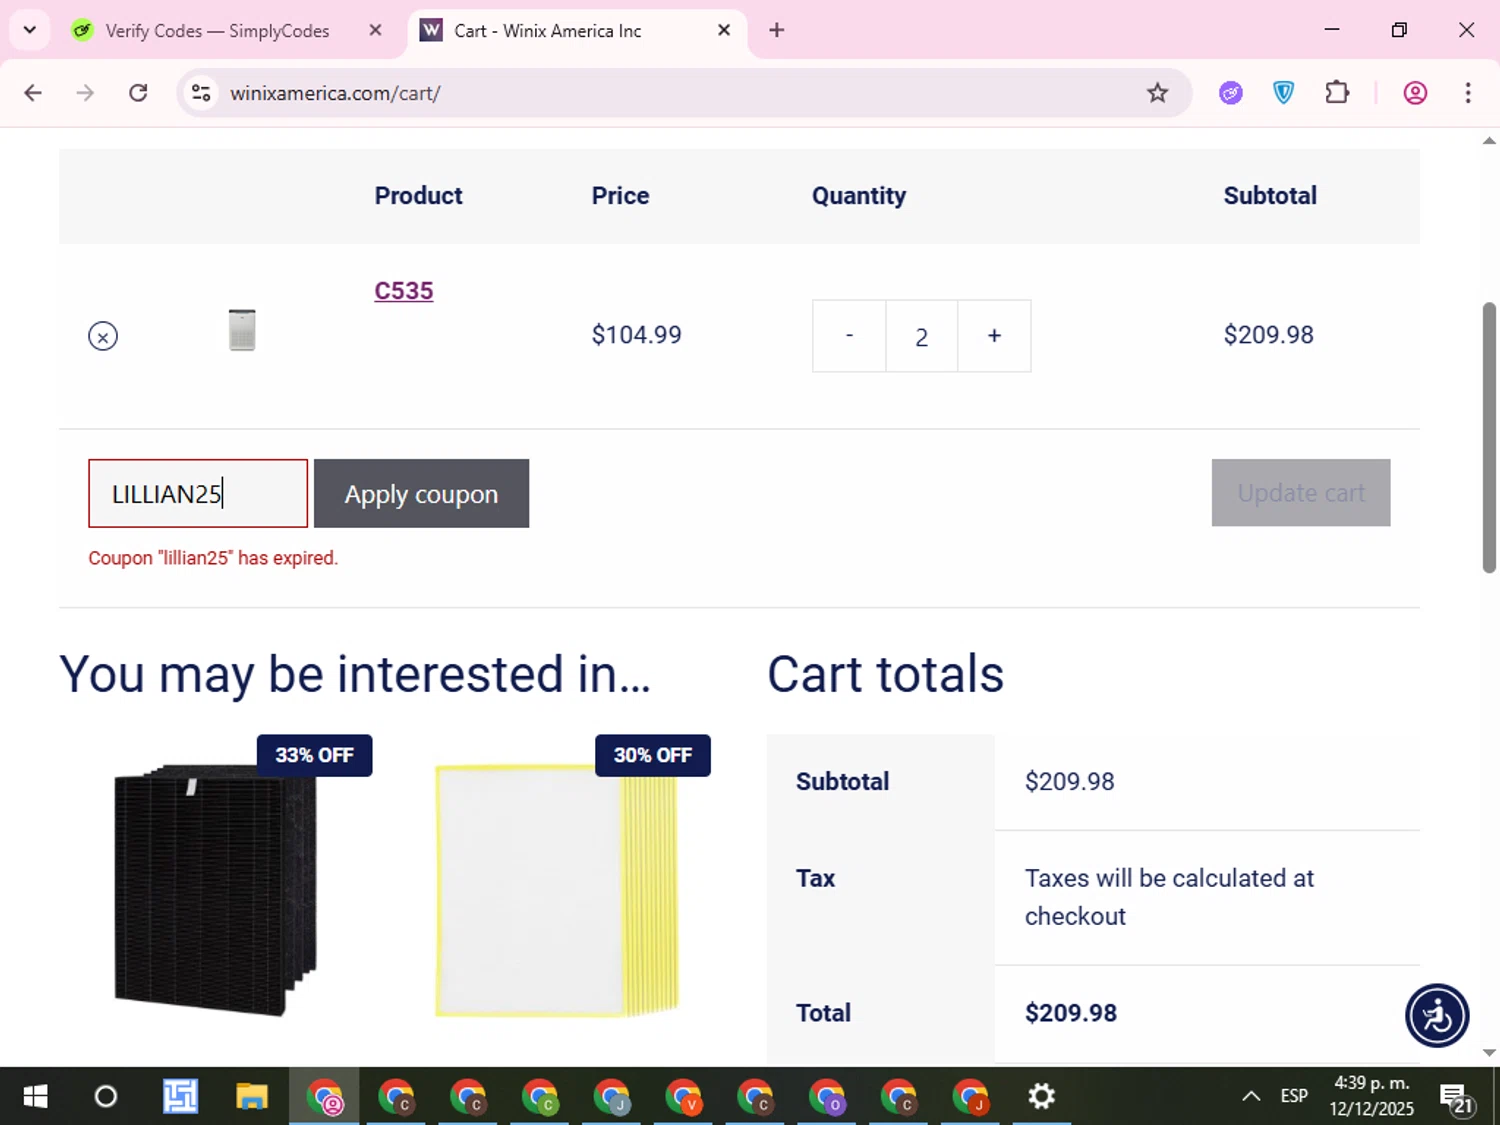Open the C535 product thumbnail
Screen dimensions: 1500x1125
(x=242, y=330)
